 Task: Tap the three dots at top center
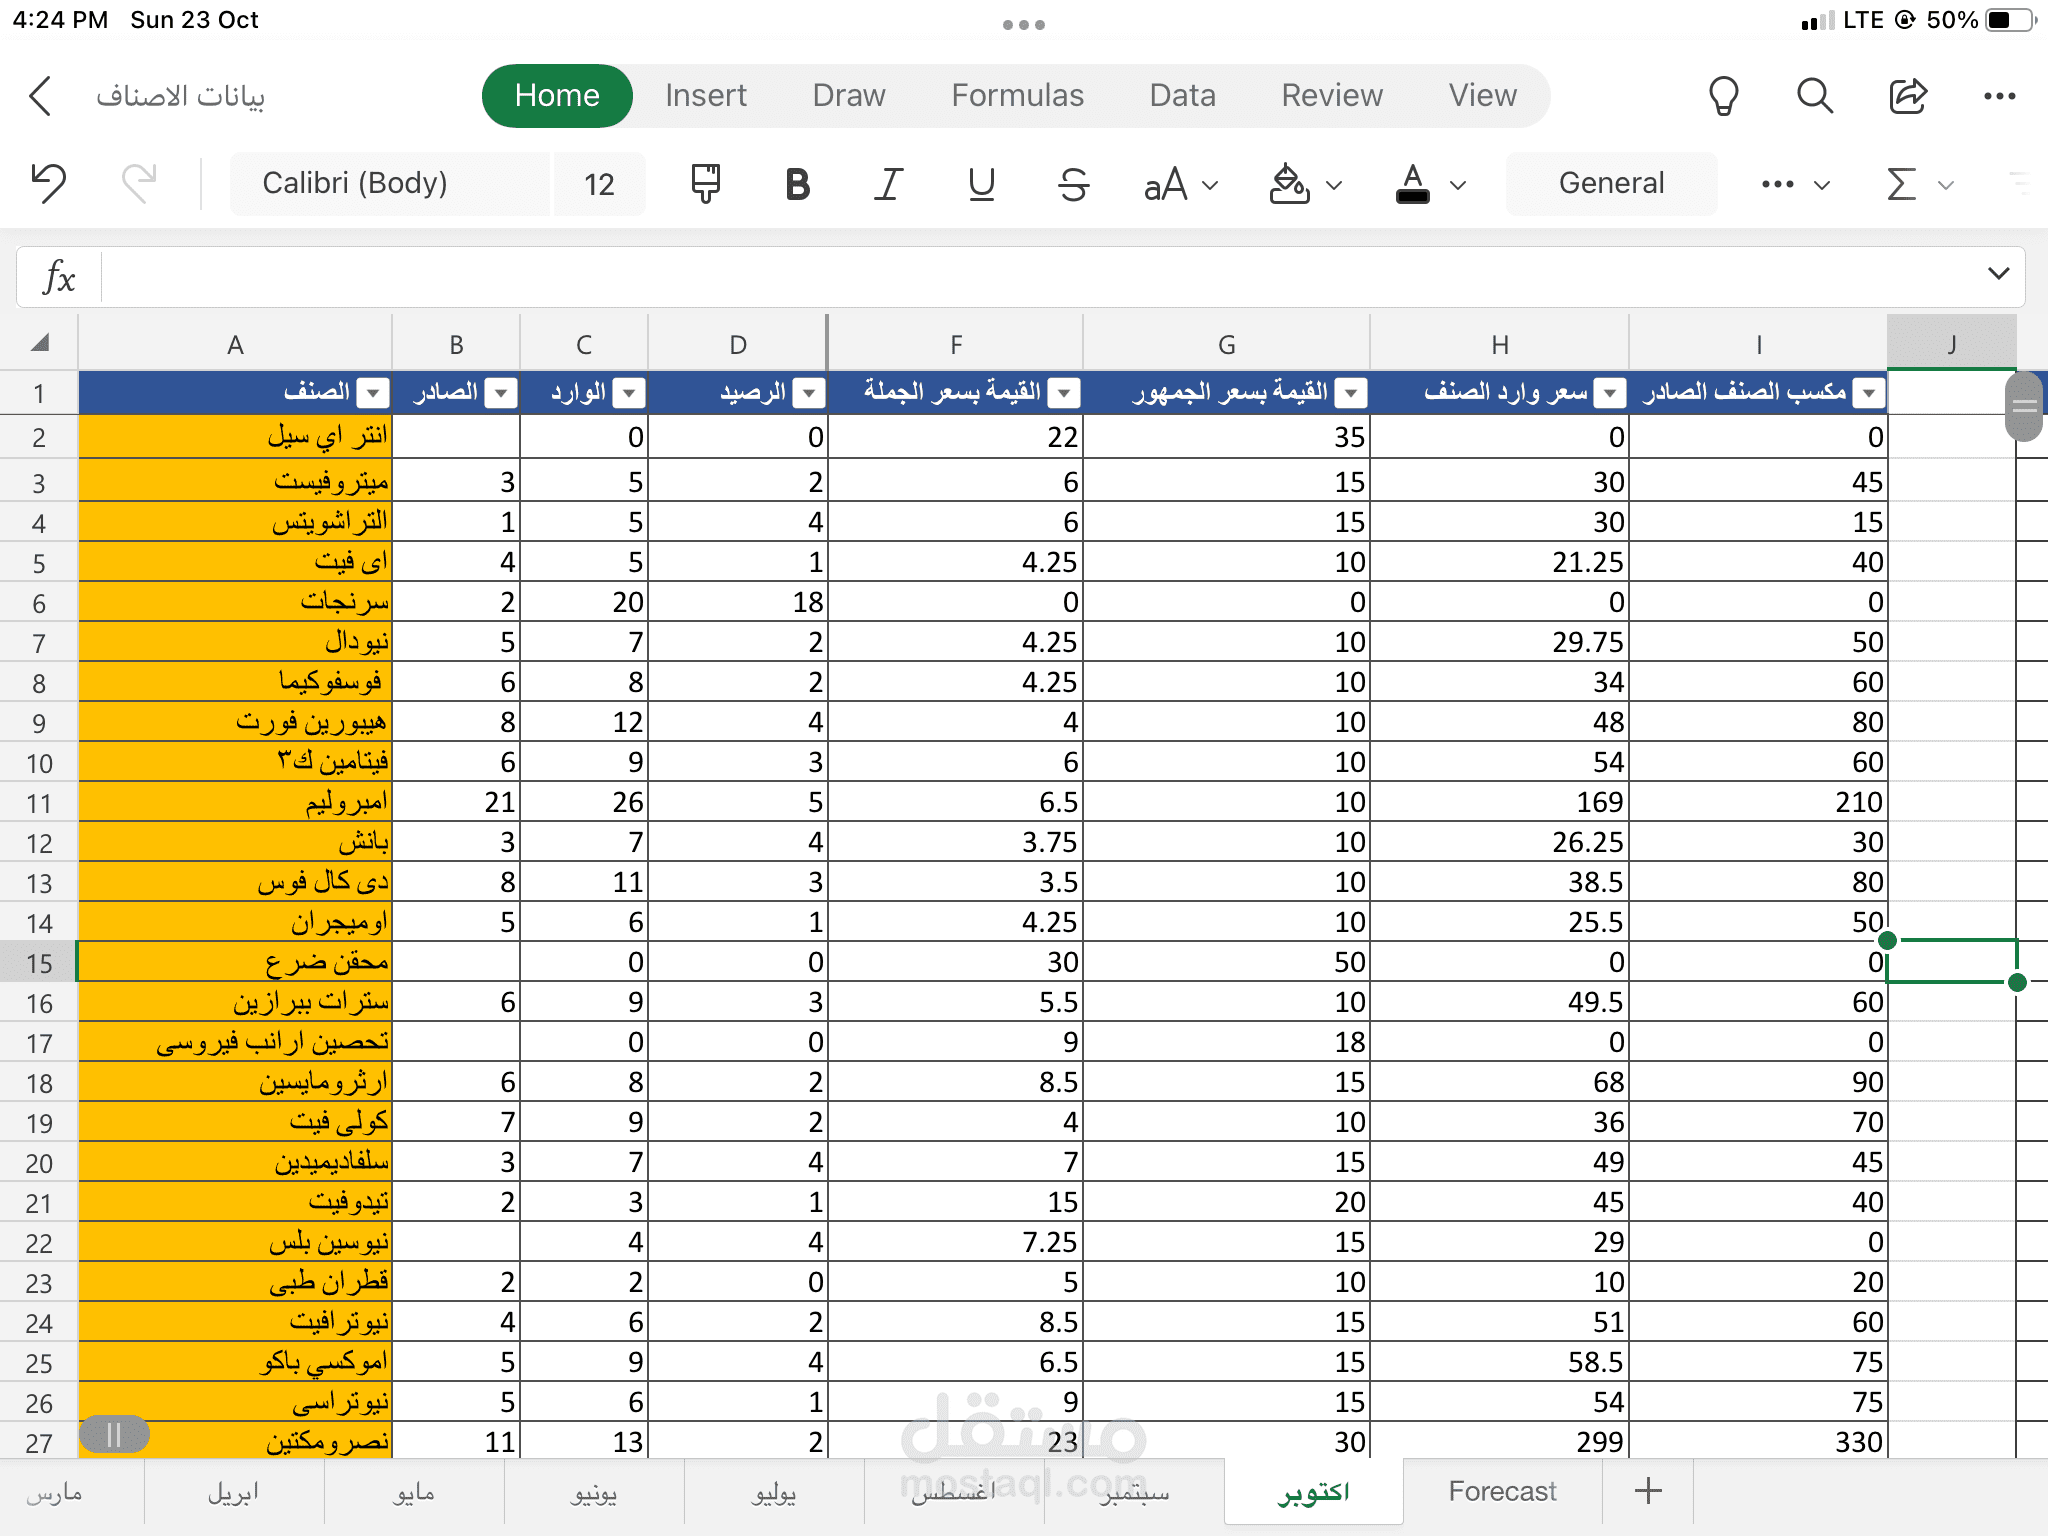click(x=1024, y=25)
